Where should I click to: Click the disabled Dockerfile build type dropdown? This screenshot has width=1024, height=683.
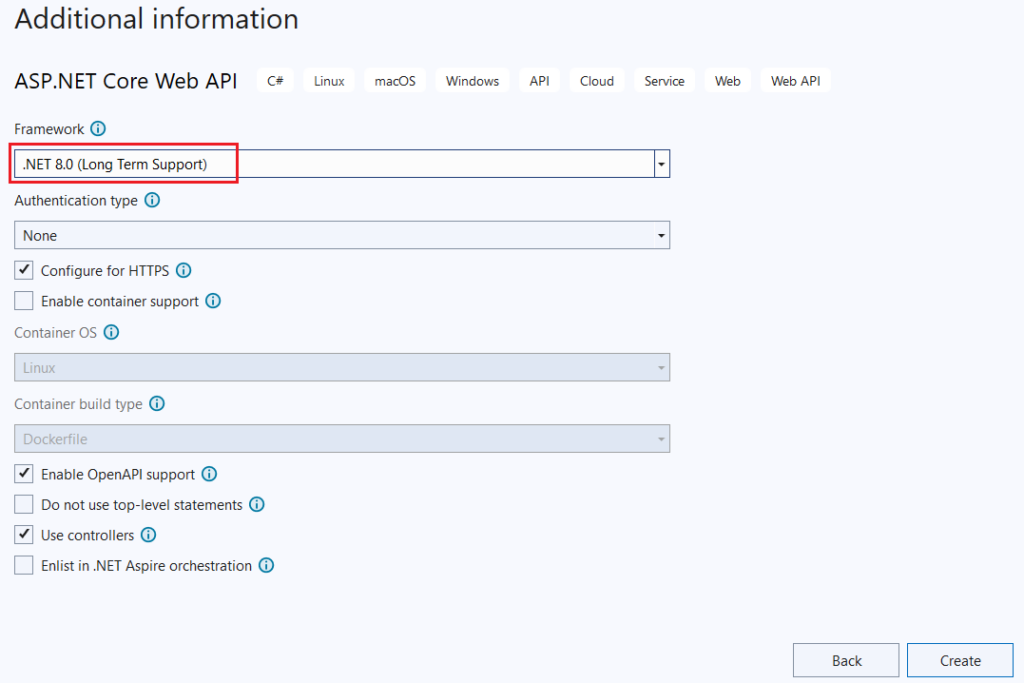(x=342, y=439)
